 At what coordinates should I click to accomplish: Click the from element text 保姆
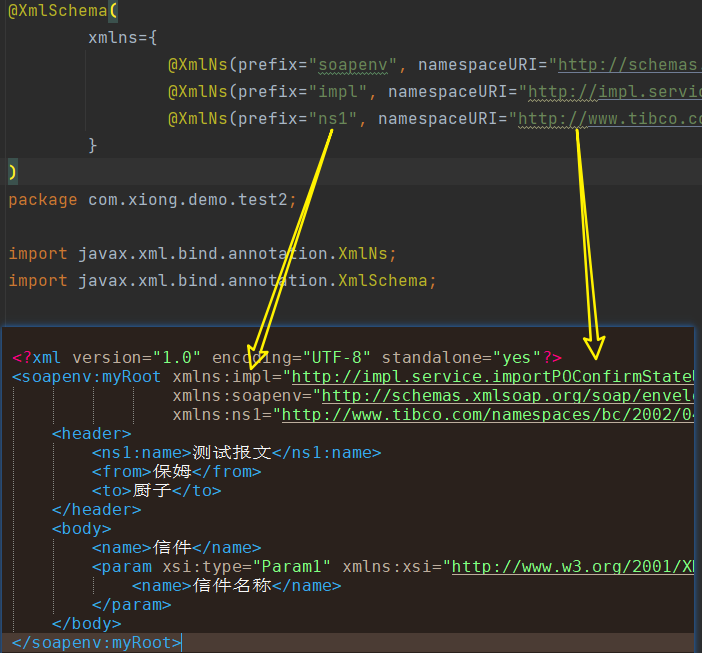click(x=172, y=472)
